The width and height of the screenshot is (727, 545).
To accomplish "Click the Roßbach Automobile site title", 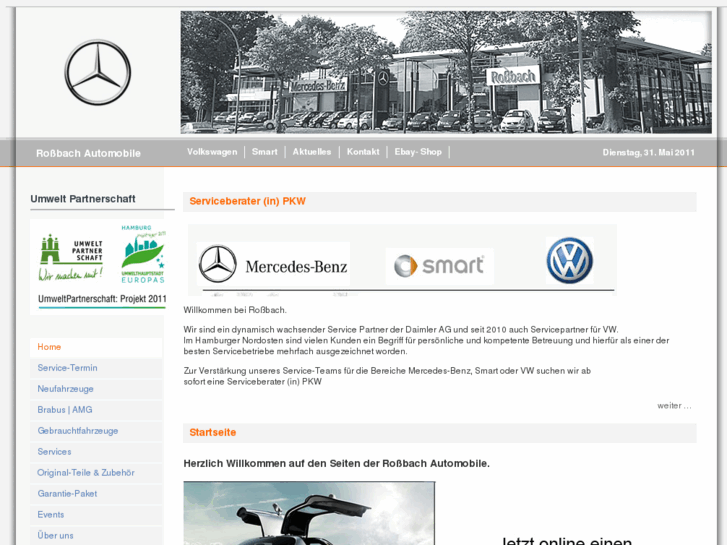I will click(x=88, y=154).
